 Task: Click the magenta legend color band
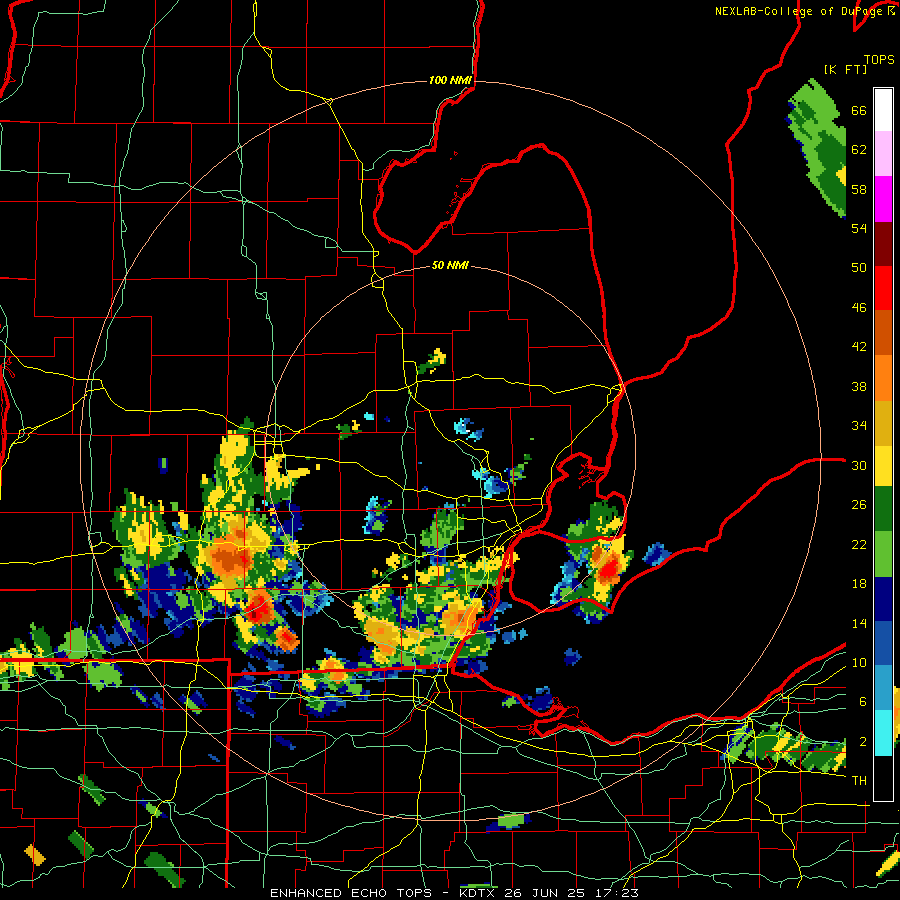tap(883, 199)
